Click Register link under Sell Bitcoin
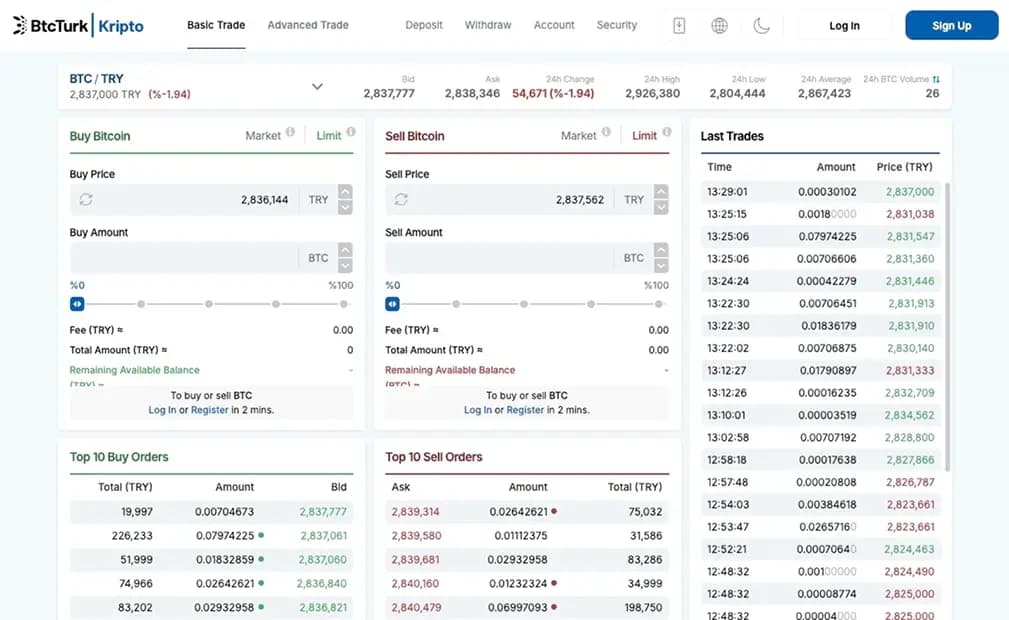Viewport: 1009px width, 620px height. (x=525, y=410)
